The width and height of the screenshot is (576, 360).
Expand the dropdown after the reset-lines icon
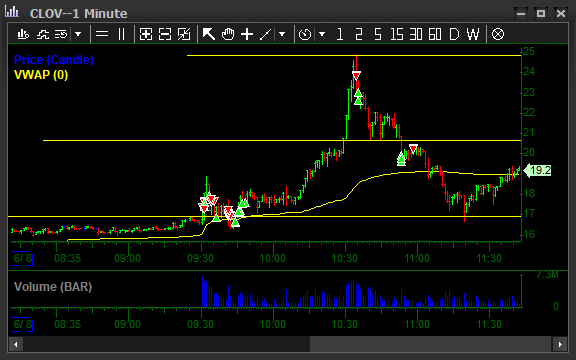pyautogui.click(x=78, y=34)
